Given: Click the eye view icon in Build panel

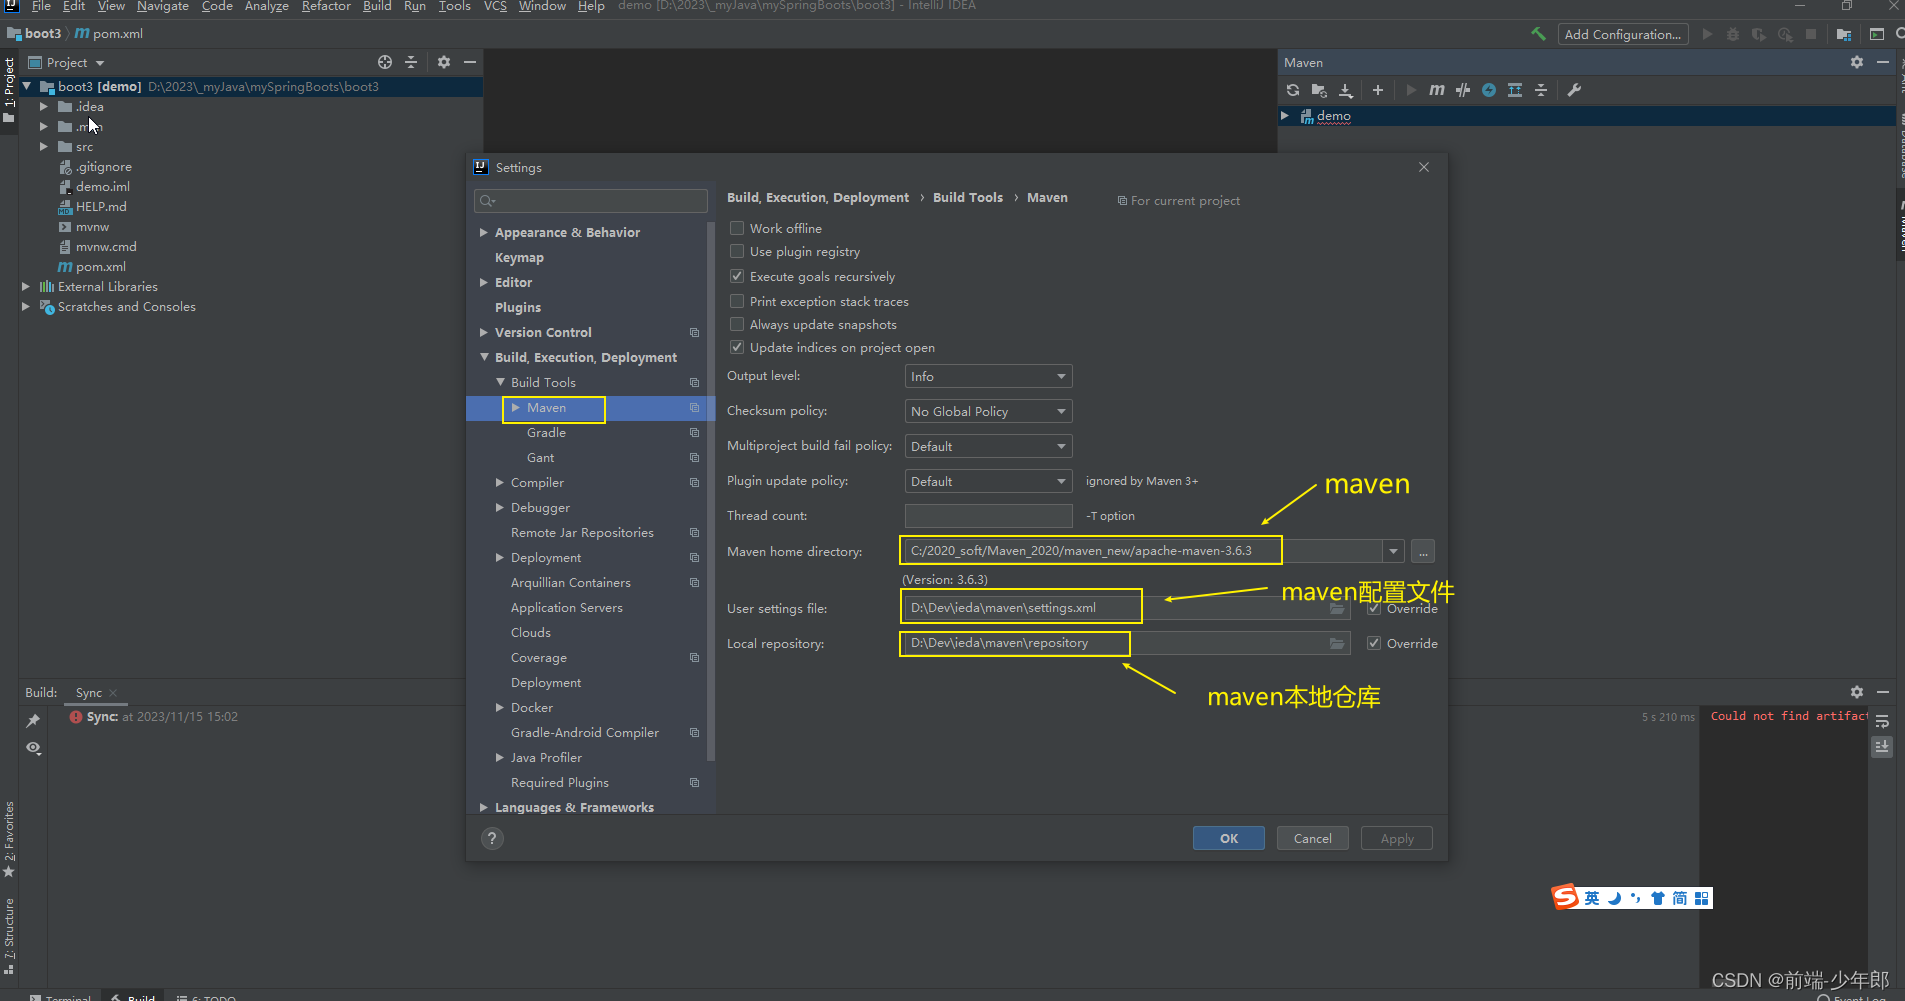Looking at the screenshot, I should [33, 748].
